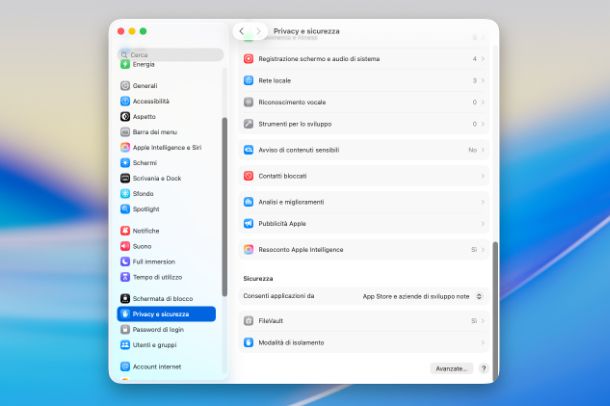Click the Accessibilità sidebar icon
610x406 pixels.
coord(125,101)
